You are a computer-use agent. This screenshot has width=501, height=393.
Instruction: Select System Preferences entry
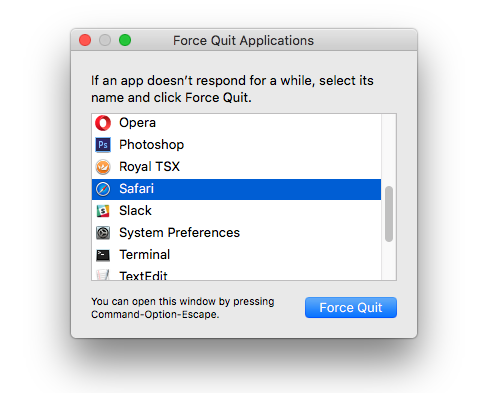[236, 233]
